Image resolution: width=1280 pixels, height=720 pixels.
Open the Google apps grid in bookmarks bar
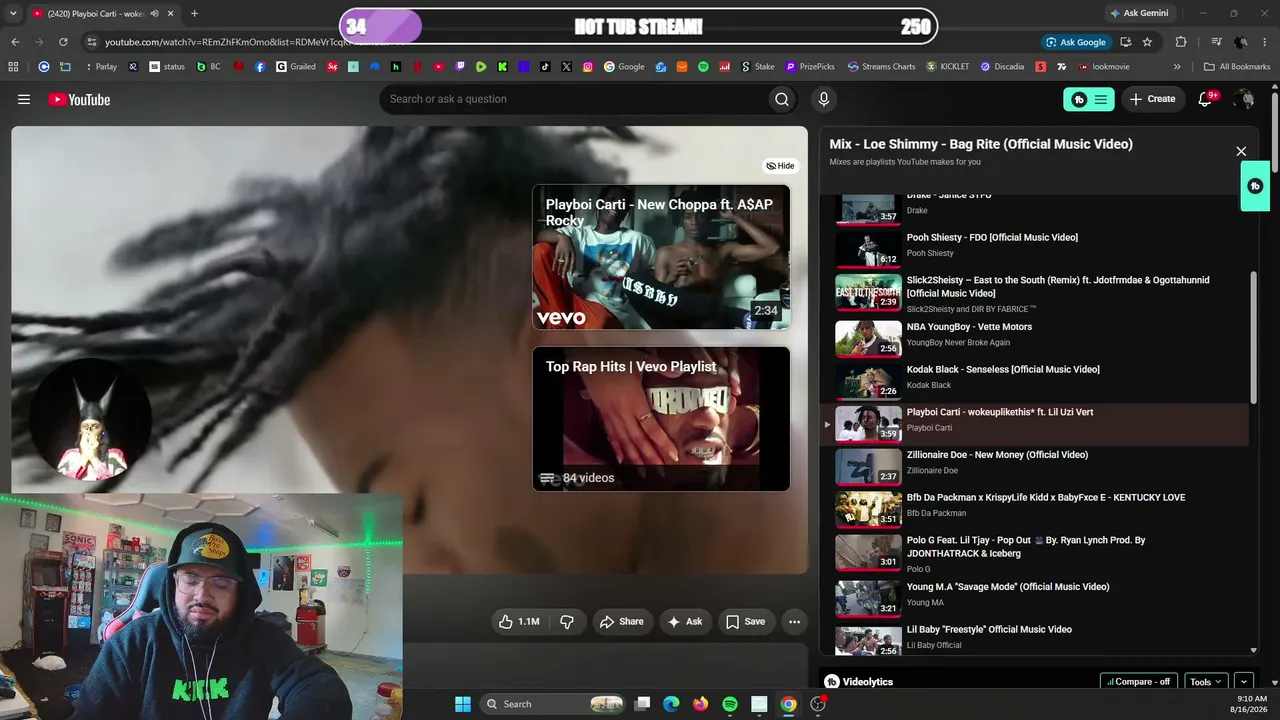point(13,67)
